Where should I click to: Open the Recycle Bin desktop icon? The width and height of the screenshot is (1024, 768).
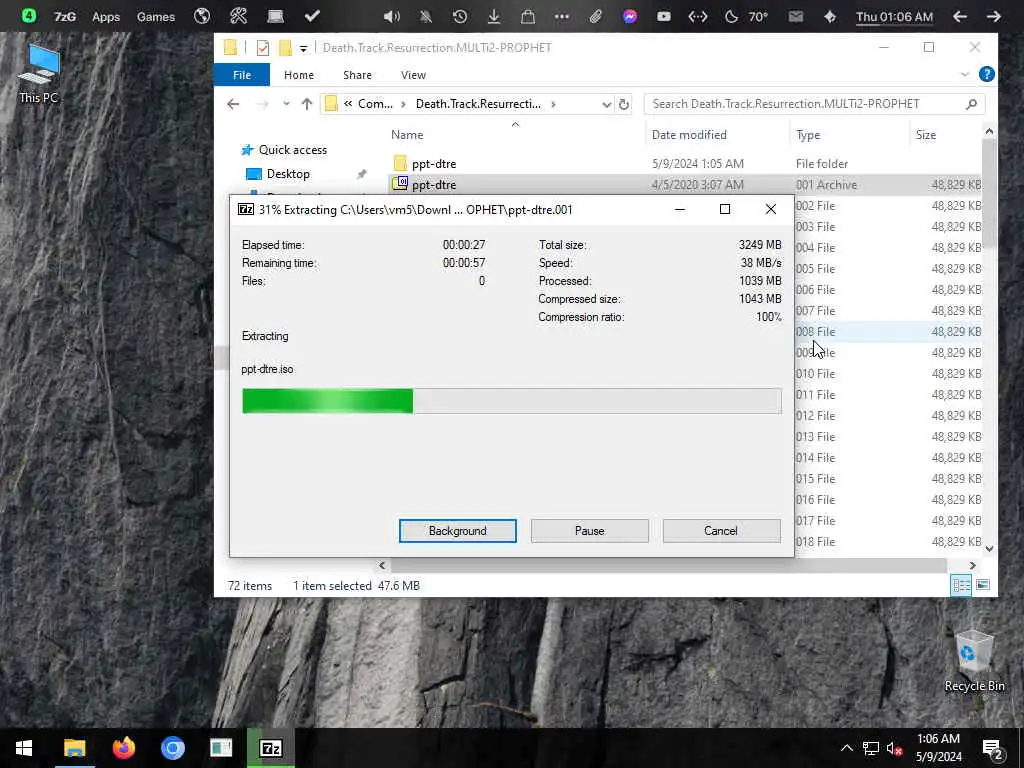pos(974,660)
